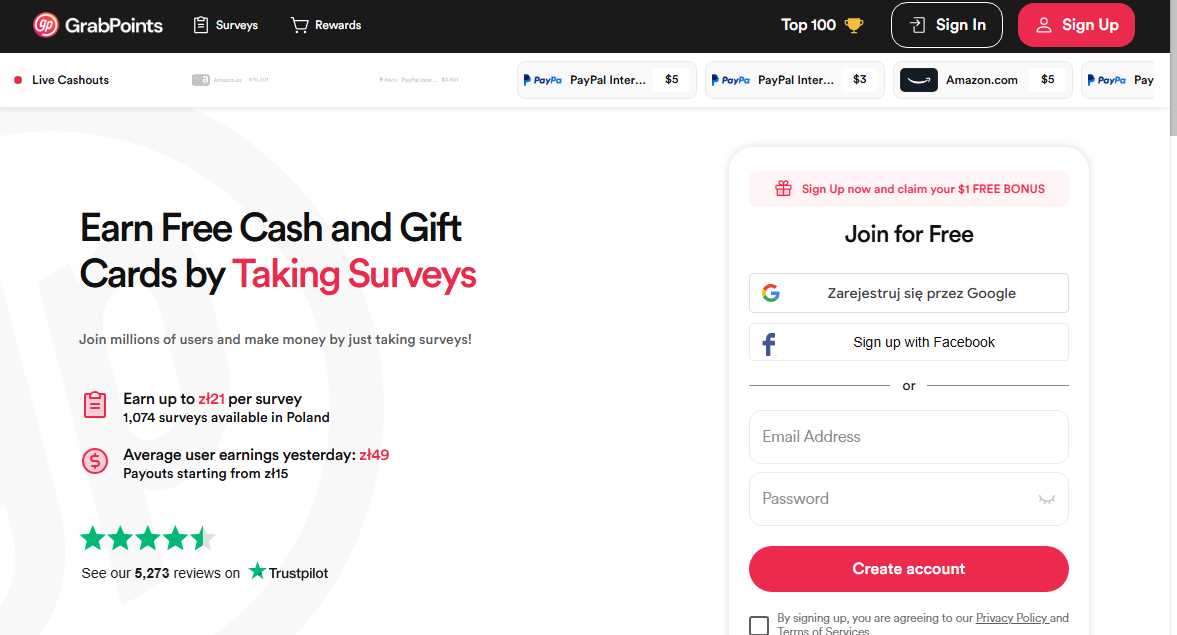Image resolution: width=1177 pixels, height=635 pixels.
Task: Click the survey clipboard icon beside earnings
Action: 95,405
